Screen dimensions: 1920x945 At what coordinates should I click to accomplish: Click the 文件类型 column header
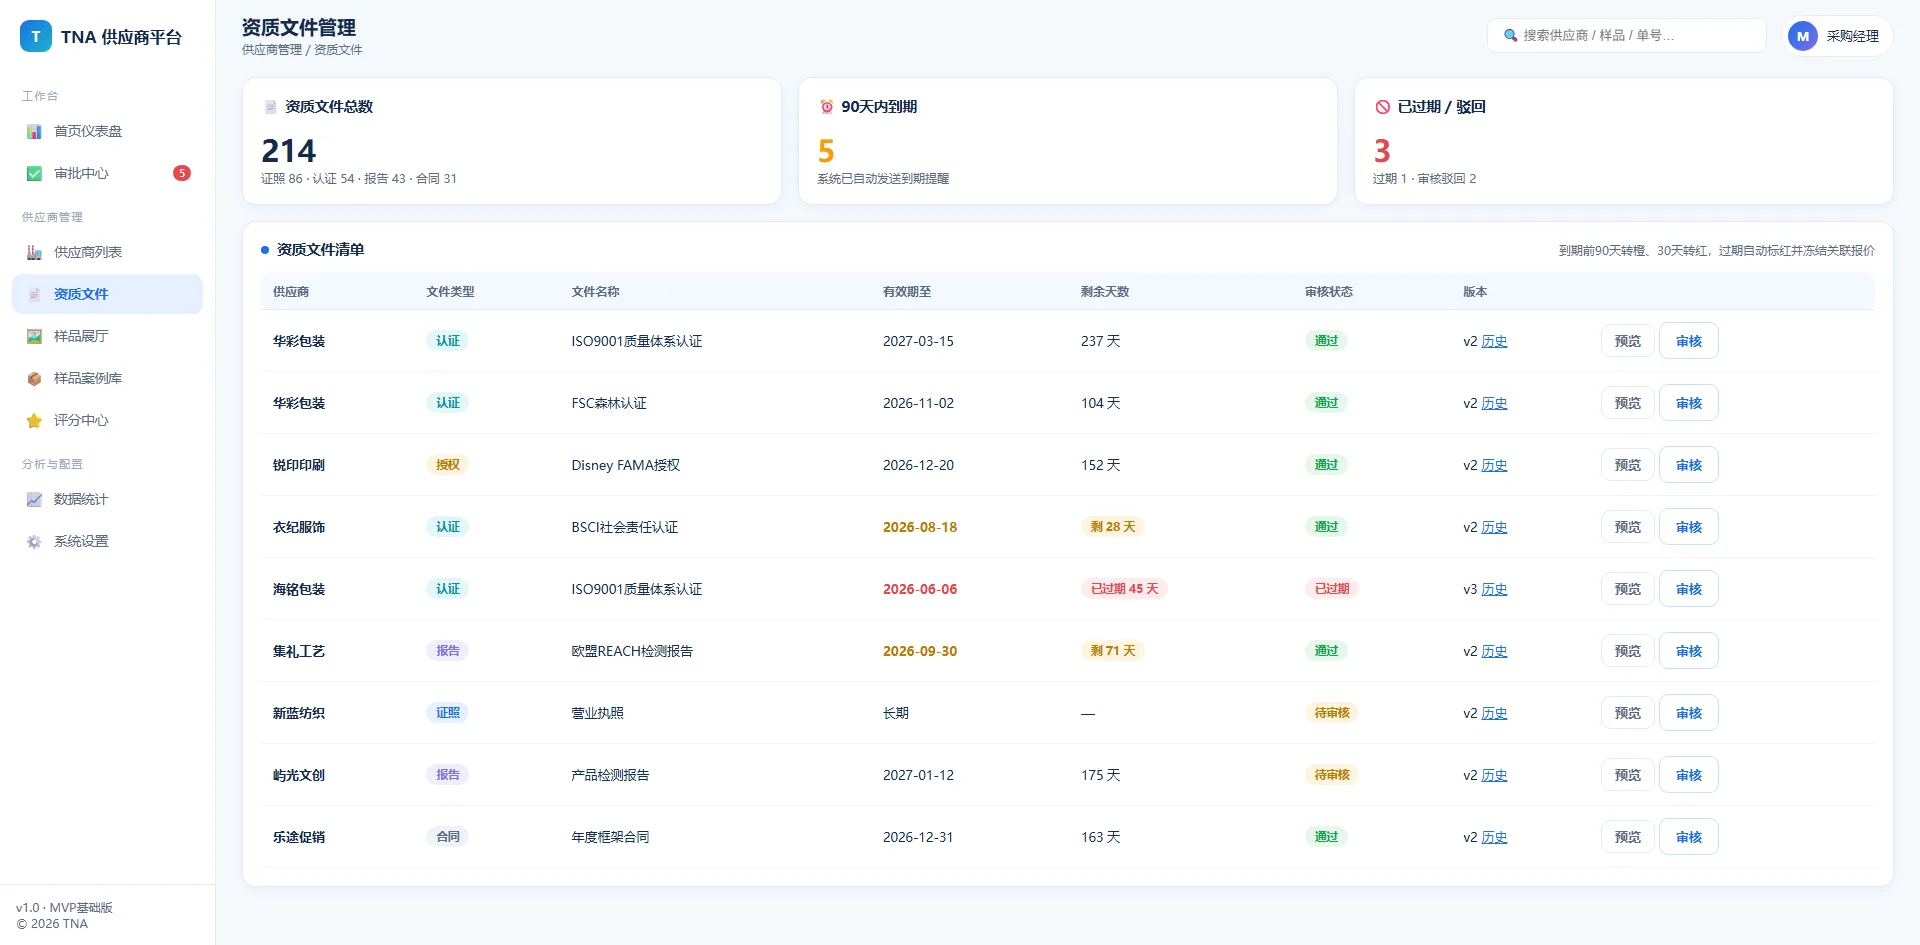451,292
